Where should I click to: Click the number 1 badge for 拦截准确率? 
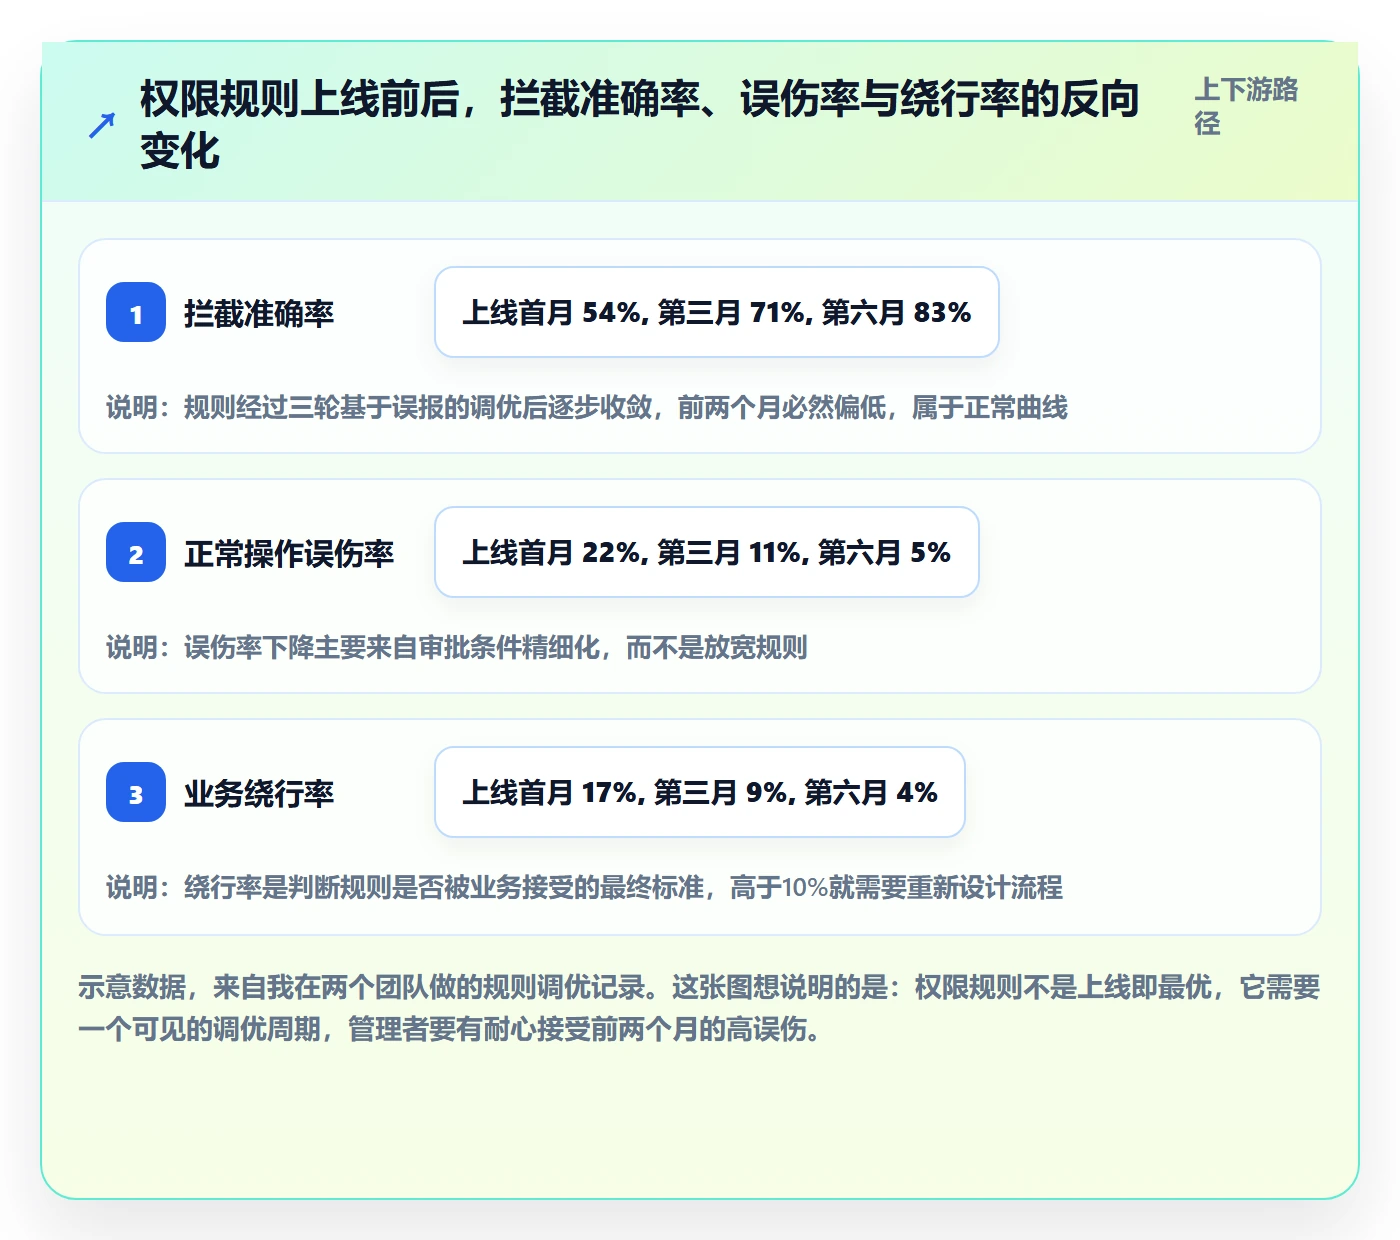pyautogui.click(x=136, y=313)
